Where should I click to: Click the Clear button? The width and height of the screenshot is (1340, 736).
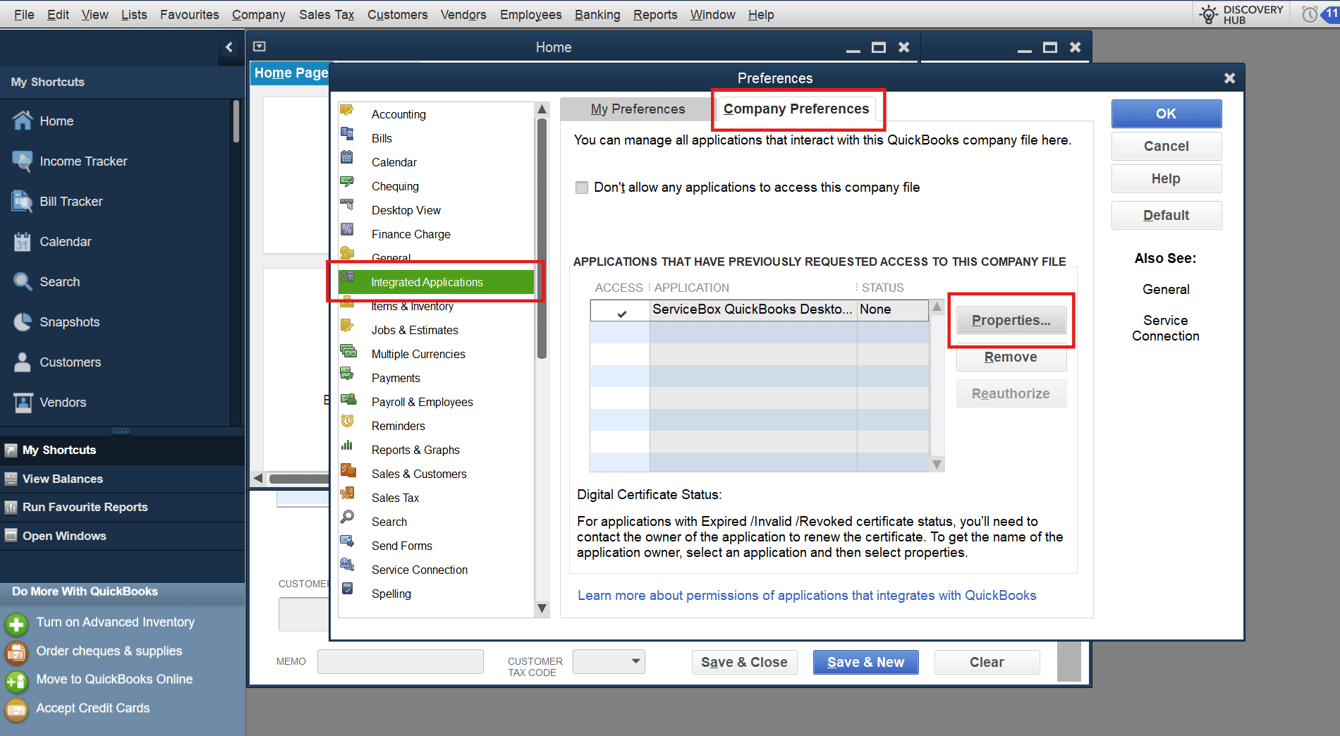[987, 662]
